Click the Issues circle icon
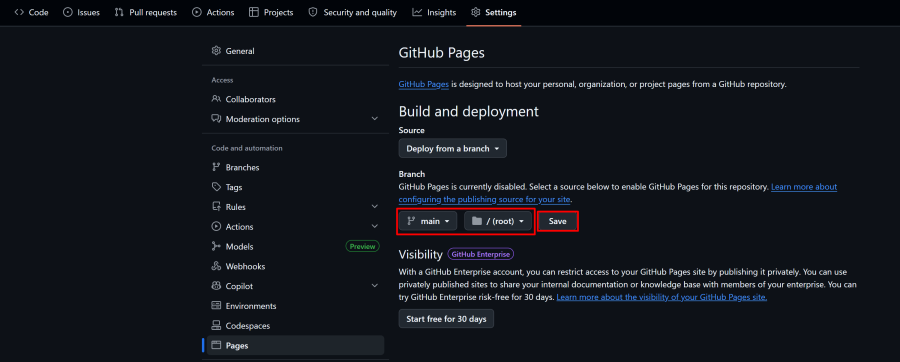 click(68, 12)
